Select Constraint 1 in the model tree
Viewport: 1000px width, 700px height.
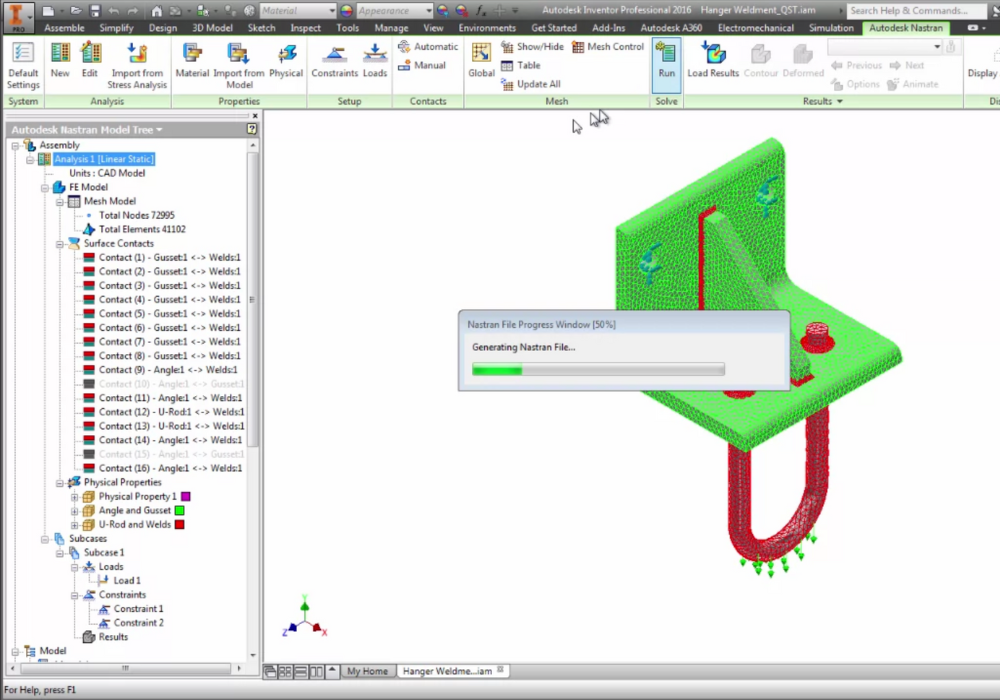pyautogui.click(x=138, y=609)
